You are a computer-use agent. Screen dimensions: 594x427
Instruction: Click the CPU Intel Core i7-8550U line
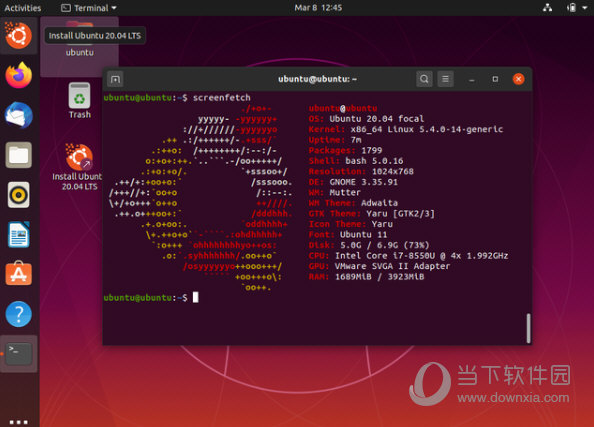click(x=408, y=256)
